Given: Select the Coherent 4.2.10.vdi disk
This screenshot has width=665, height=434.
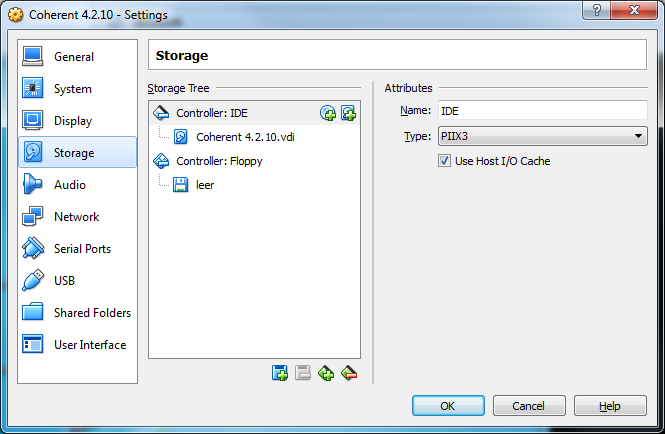Looking at the screenshot, I should coord(244,137).
